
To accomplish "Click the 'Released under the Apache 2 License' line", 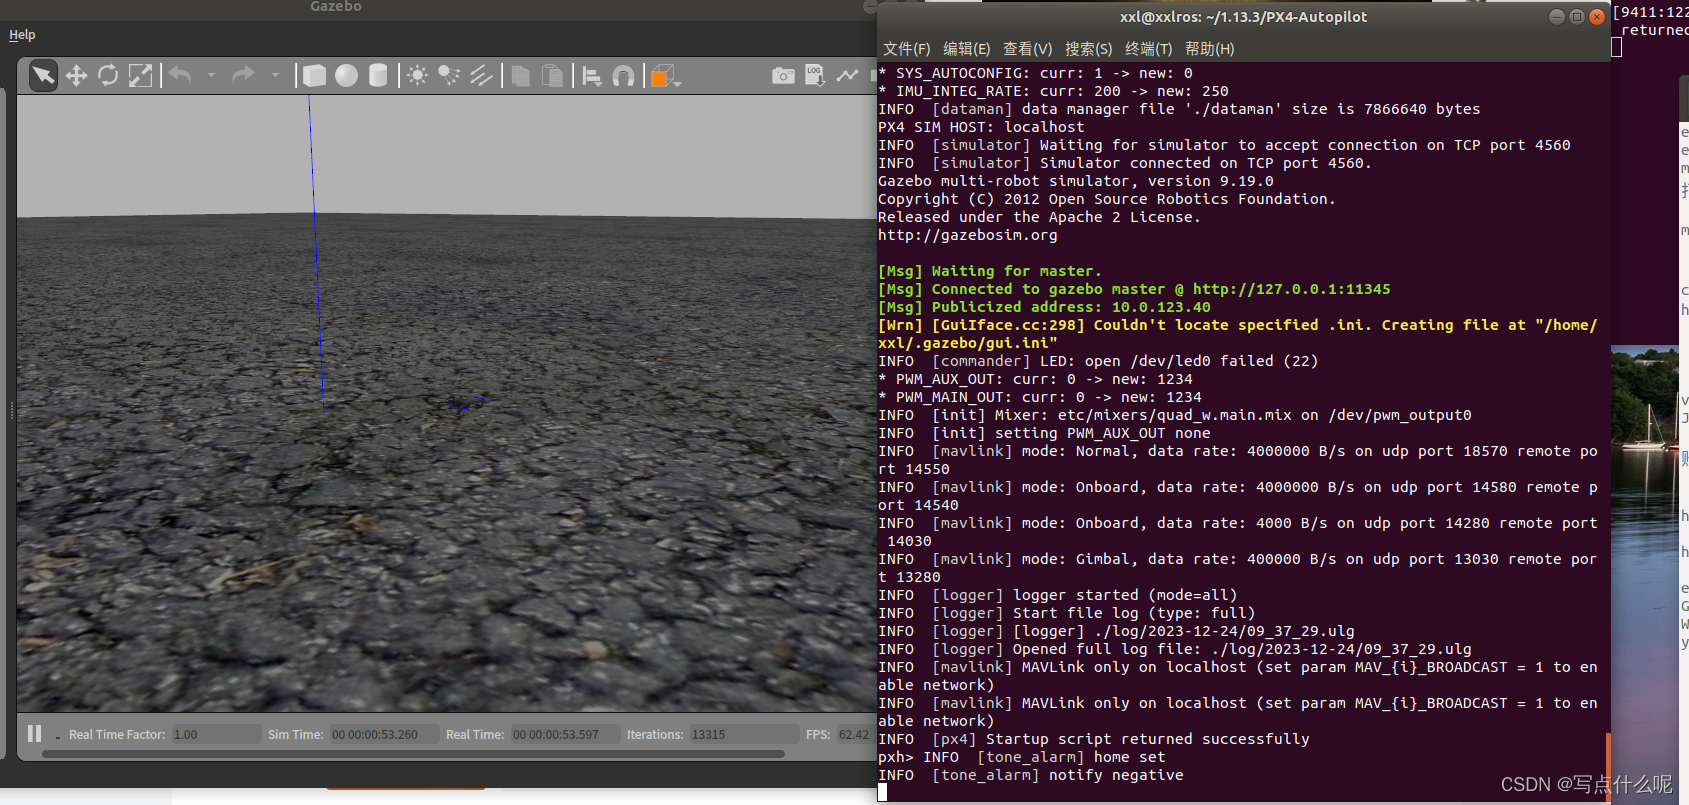I will [1039, 217].
